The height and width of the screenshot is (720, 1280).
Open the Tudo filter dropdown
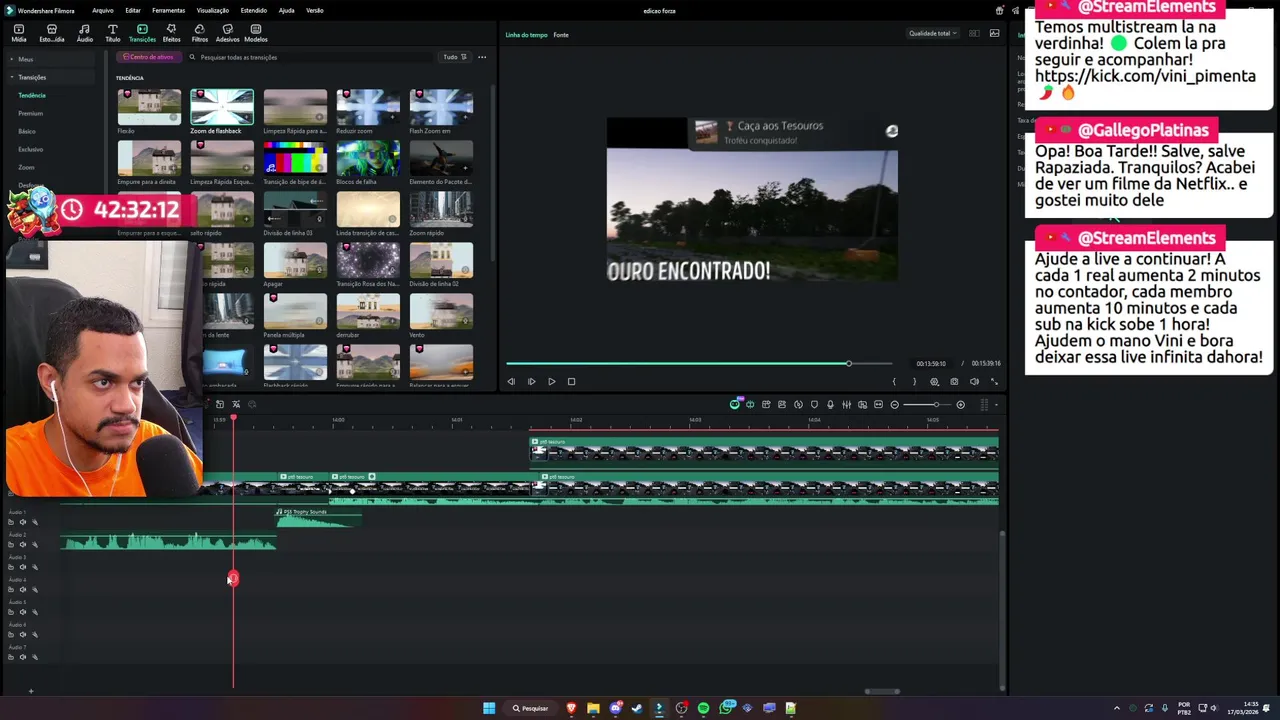coord(455,57)
